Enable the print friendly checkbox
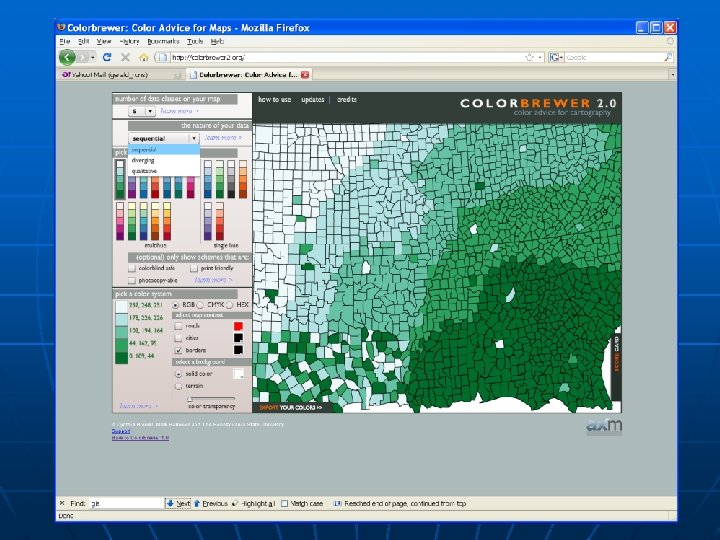Image resolution: width=720 pixels, height=540 pixels. pos(194,268)
